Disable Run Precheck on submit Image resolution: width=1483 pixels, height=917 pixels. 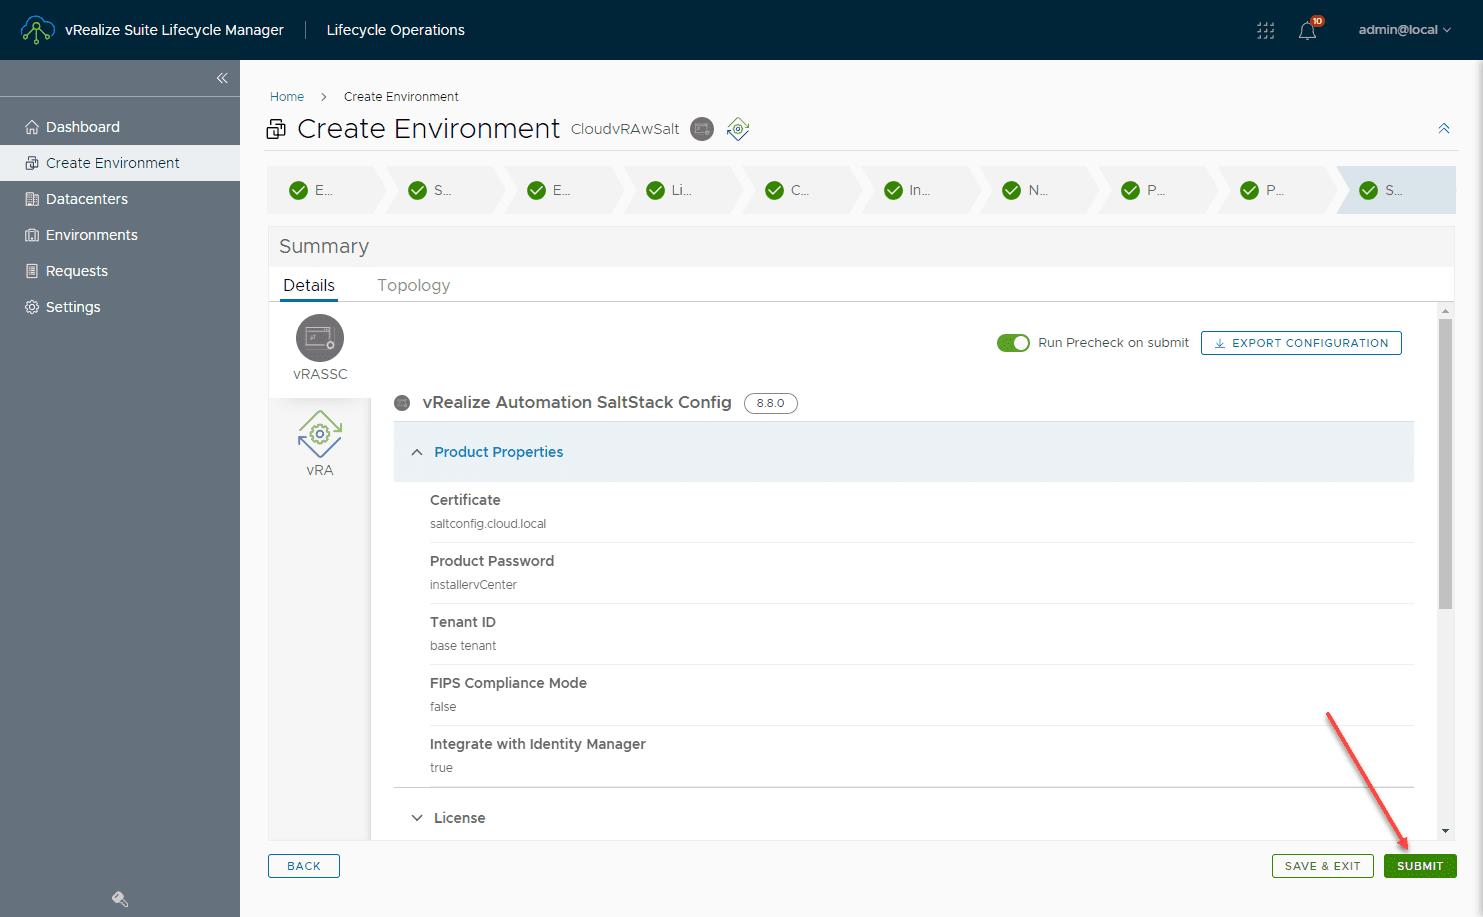tap(1013, 342)
